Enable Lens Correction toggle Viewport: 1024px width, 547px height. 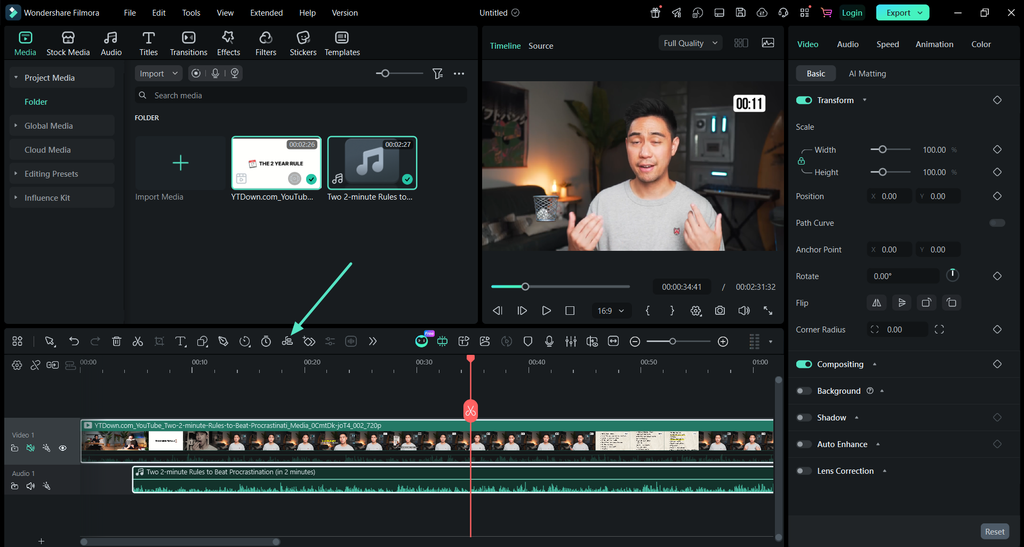coord(804,471)
